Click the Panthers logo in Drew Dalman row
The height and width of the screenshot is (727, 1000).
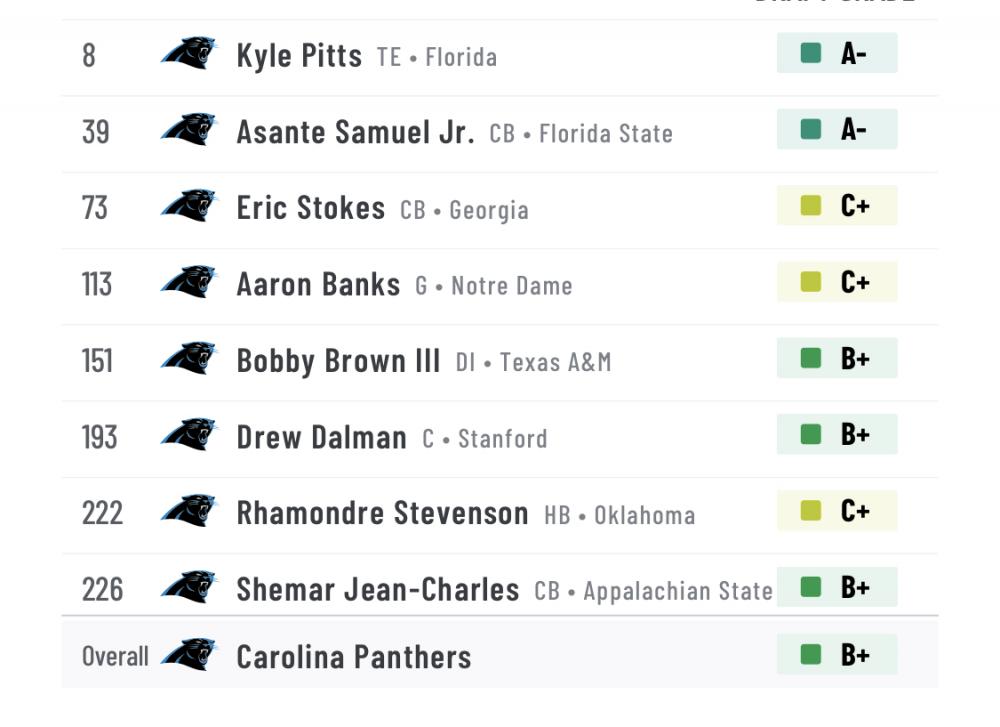click(x=189, y=435)
